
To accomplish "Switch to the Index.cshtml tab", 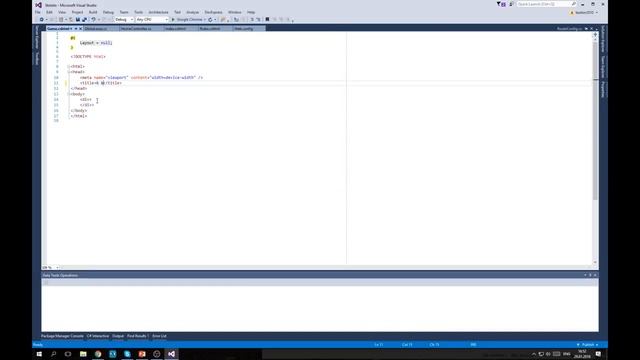I will (180, 29).
